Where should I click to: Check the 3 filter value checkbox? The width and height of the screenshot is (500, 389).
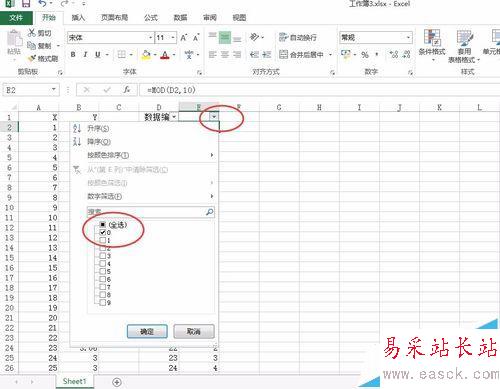pos(103,256)
